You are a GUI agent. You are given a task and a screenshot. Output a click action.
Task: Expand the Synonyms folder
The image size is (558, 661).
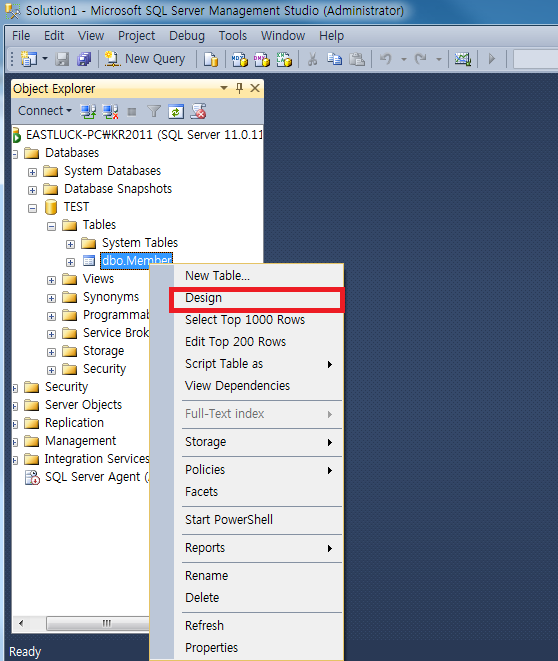51,299
